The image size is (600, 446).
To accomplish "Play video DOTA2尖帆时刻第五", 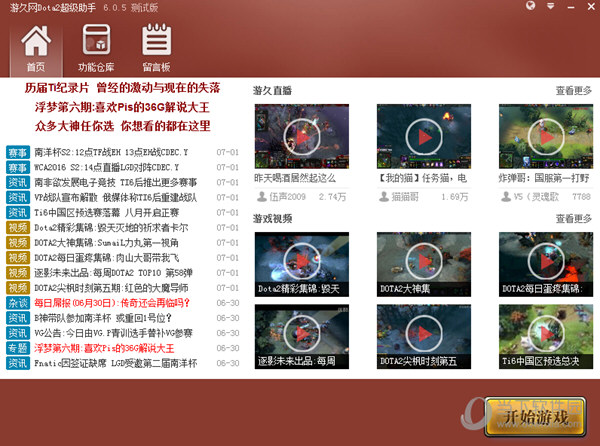I will (x=424, y=337).
